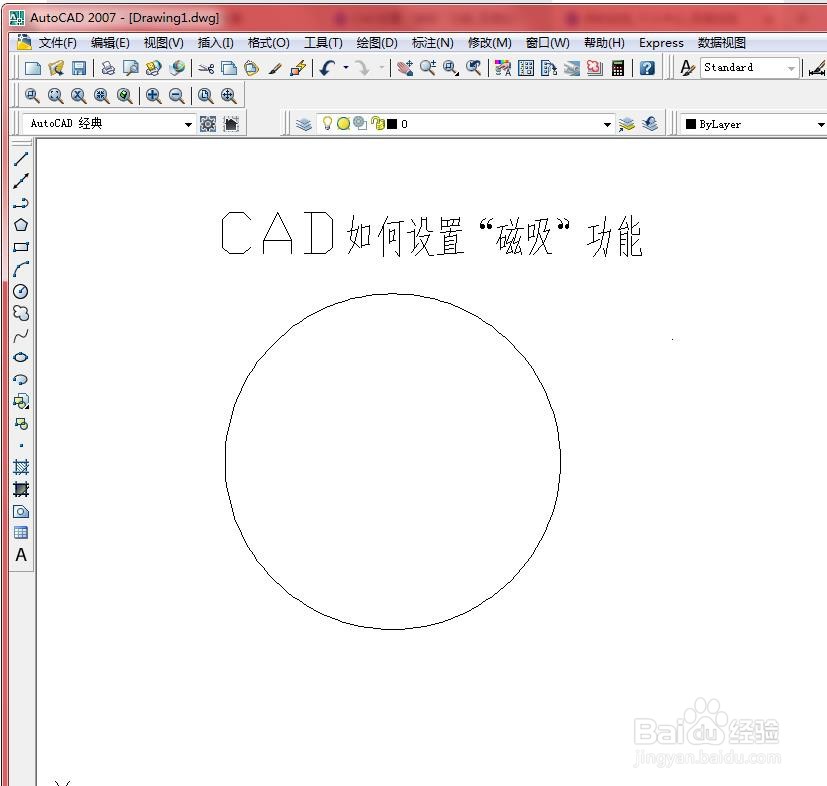Select the Match Properties toolbar icon

tap(273, 67)
